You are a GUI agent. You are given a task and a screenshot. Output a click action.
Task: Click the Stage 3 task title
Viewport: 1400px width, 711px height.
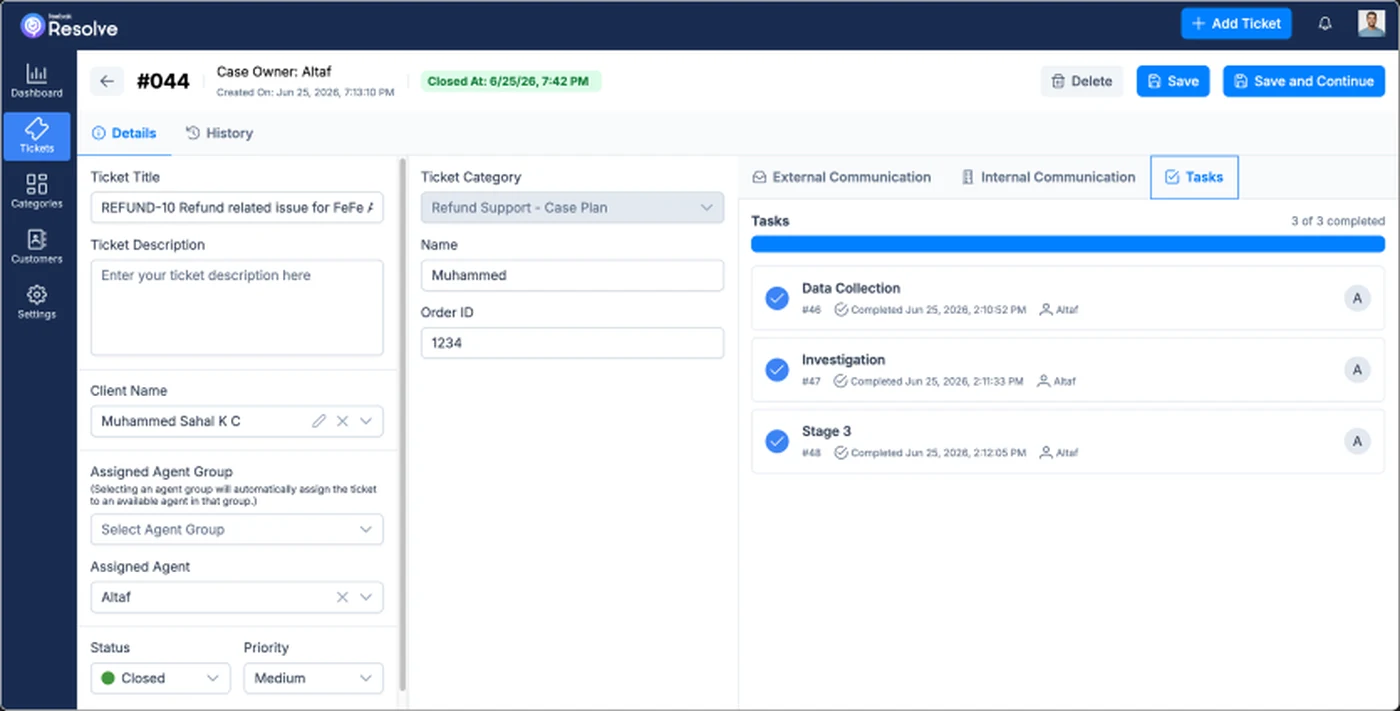pos(826,431)
